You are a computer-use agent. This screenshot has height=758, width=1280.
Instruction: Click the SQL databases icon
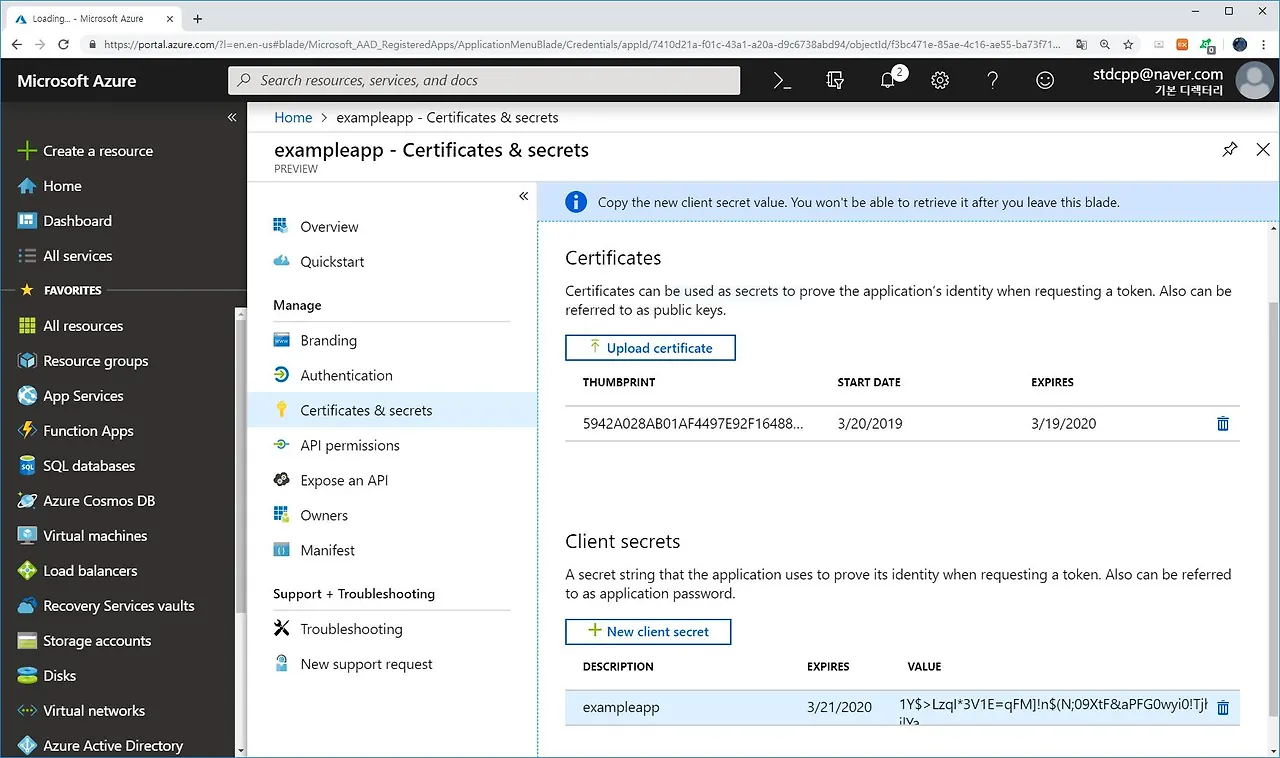[x=27, y=466]
